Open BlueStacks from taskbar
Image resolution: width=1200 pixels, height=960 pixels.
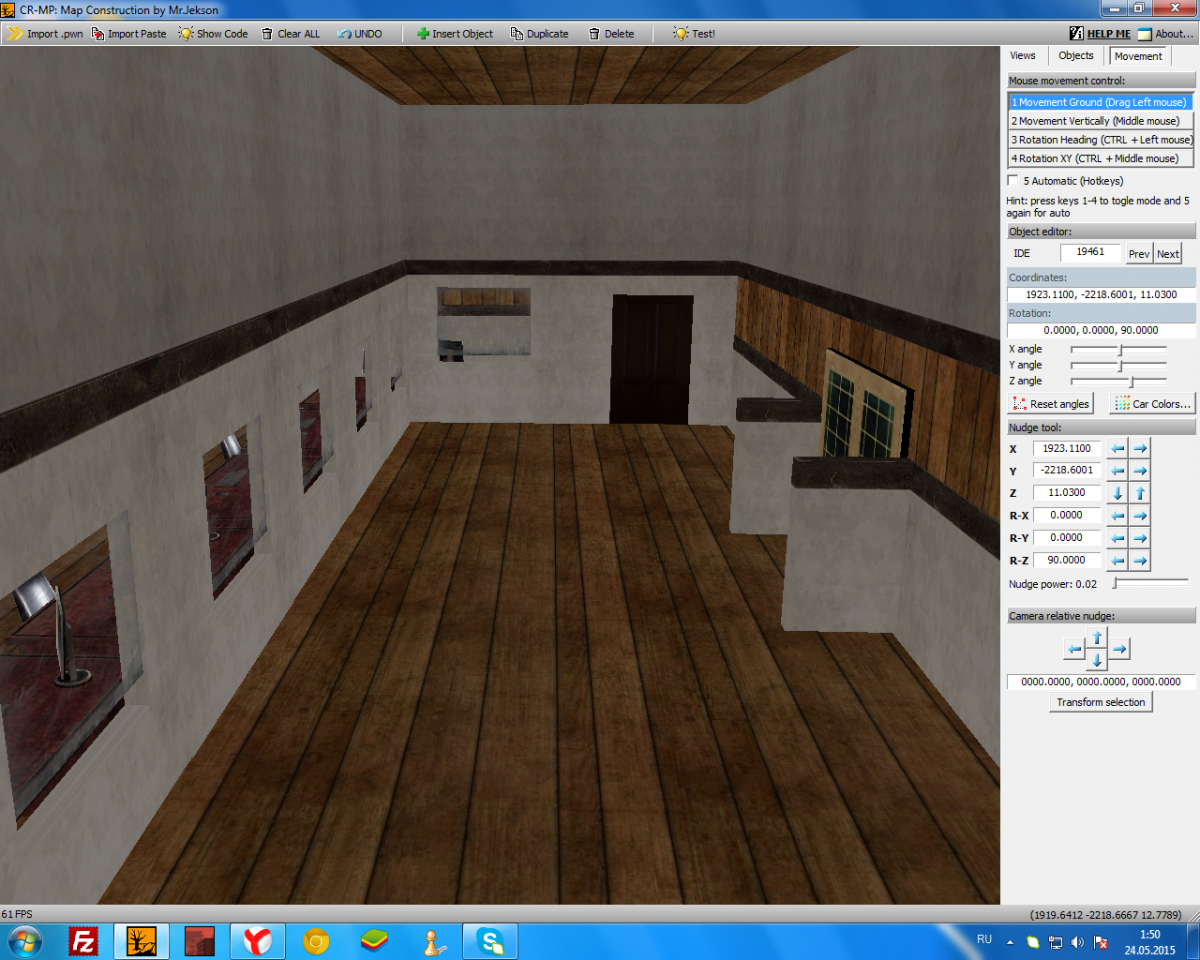pos(374,941)
